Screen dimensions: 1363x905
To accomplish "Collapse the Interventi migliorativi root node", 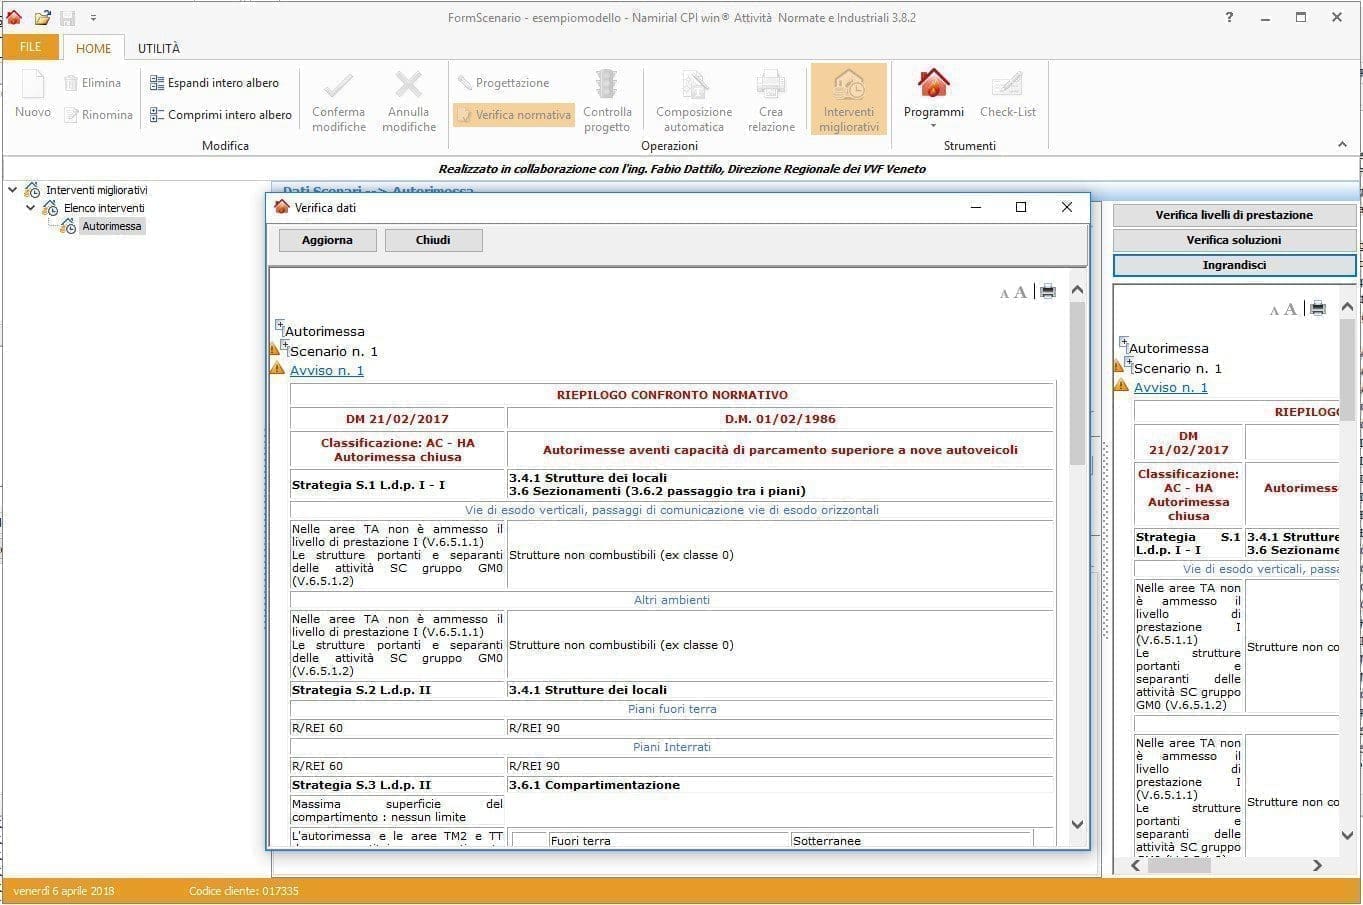I will tap(13, 190).
